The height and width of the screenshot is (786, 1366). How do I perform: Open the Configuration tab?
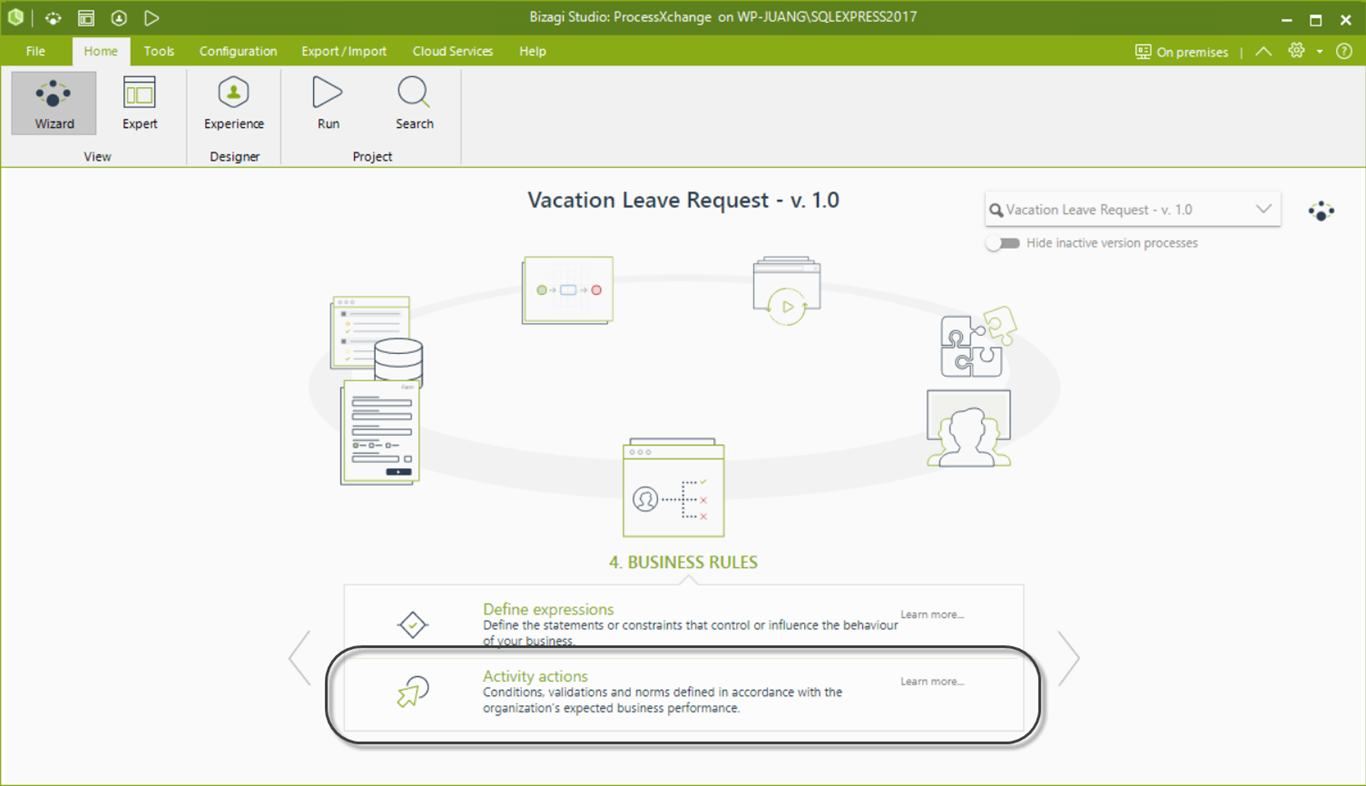(238, 51)
